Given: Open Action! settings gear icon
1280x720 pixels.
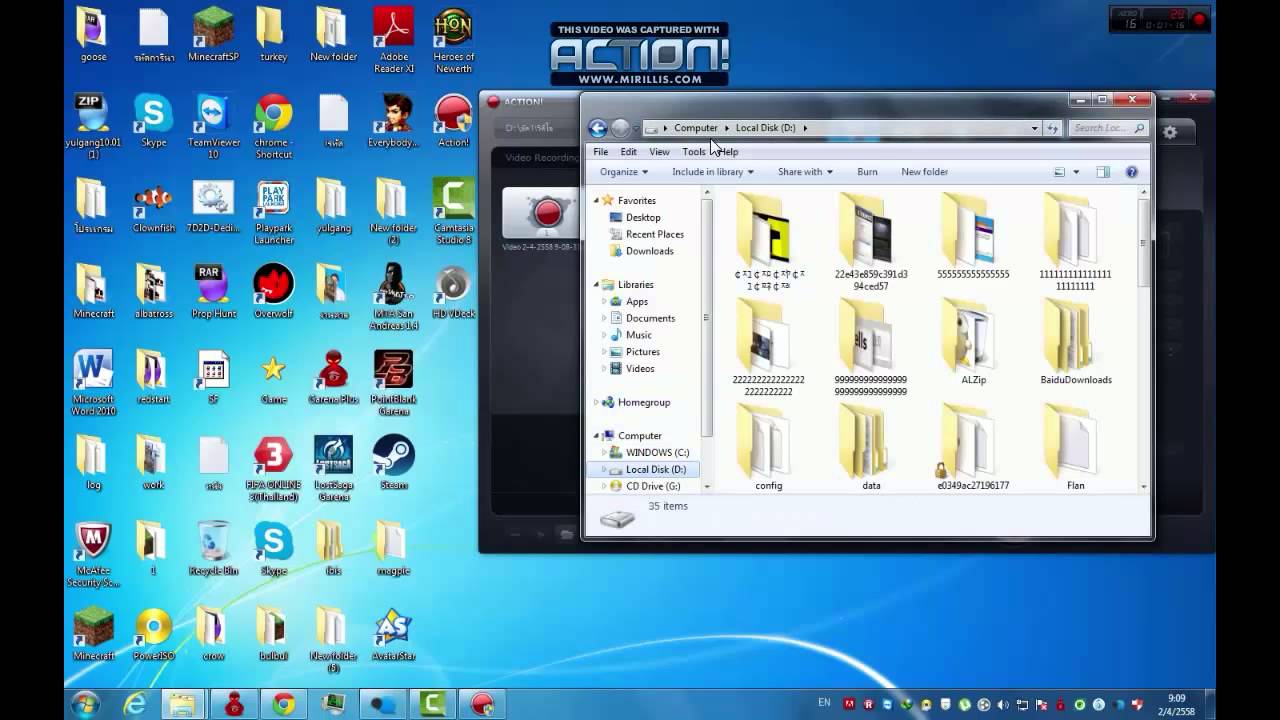Looking at the screenshot, I should (x=1170, y=131).
